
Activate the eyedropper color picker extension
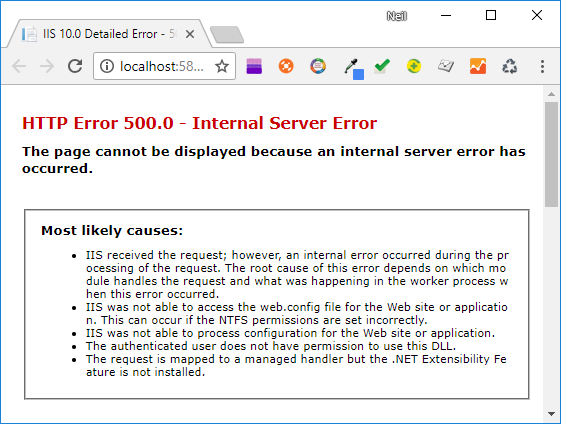(353, 69)
